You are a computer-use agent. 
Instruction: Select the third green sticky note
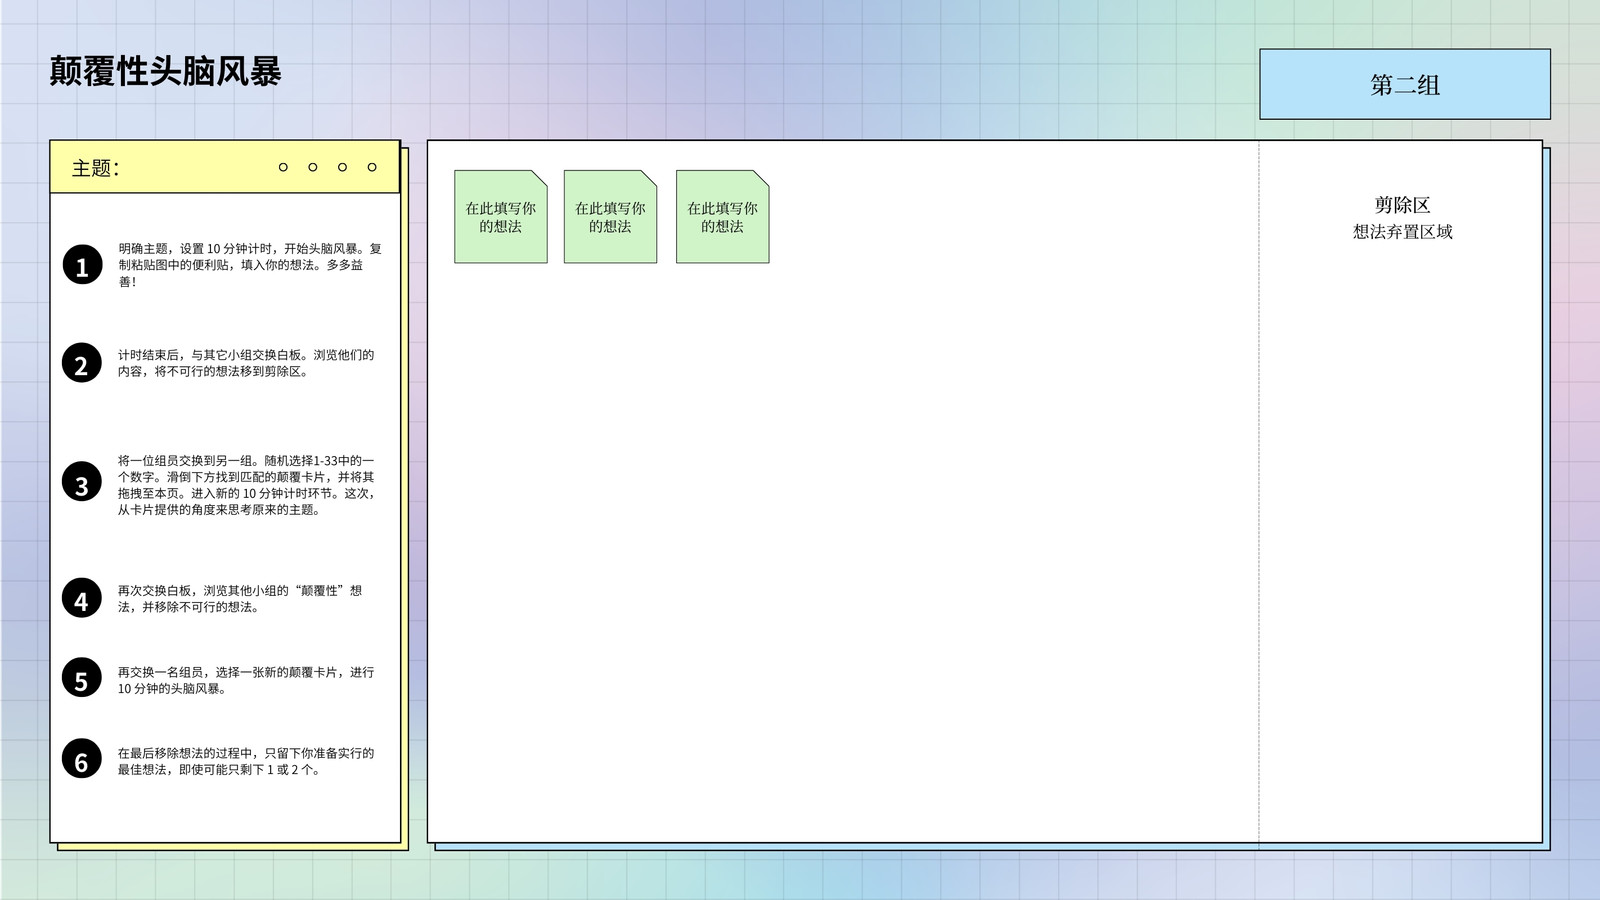(x=722, y=217)
